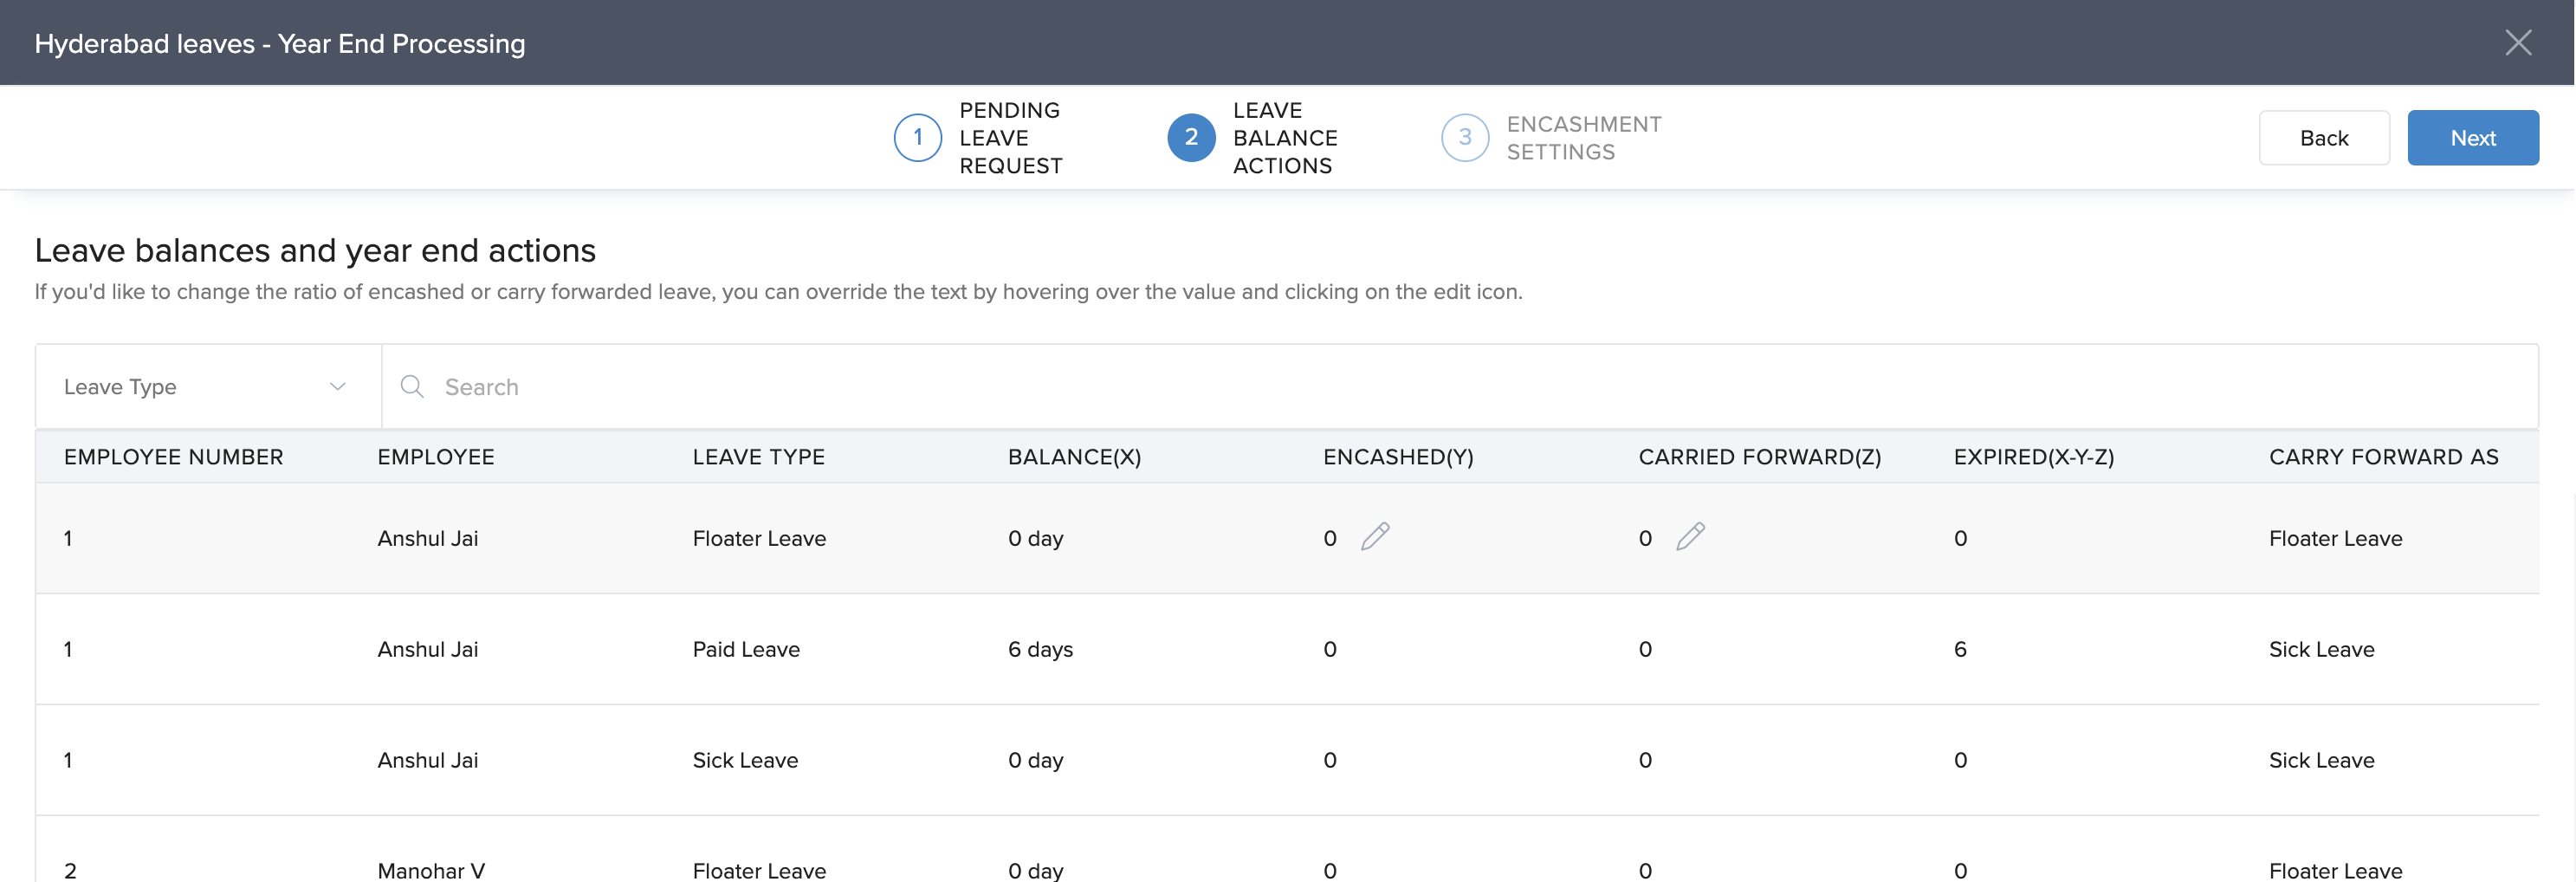Jump to Encashment Settings step
2576x882 pixels.
(x=1583, y=138)
